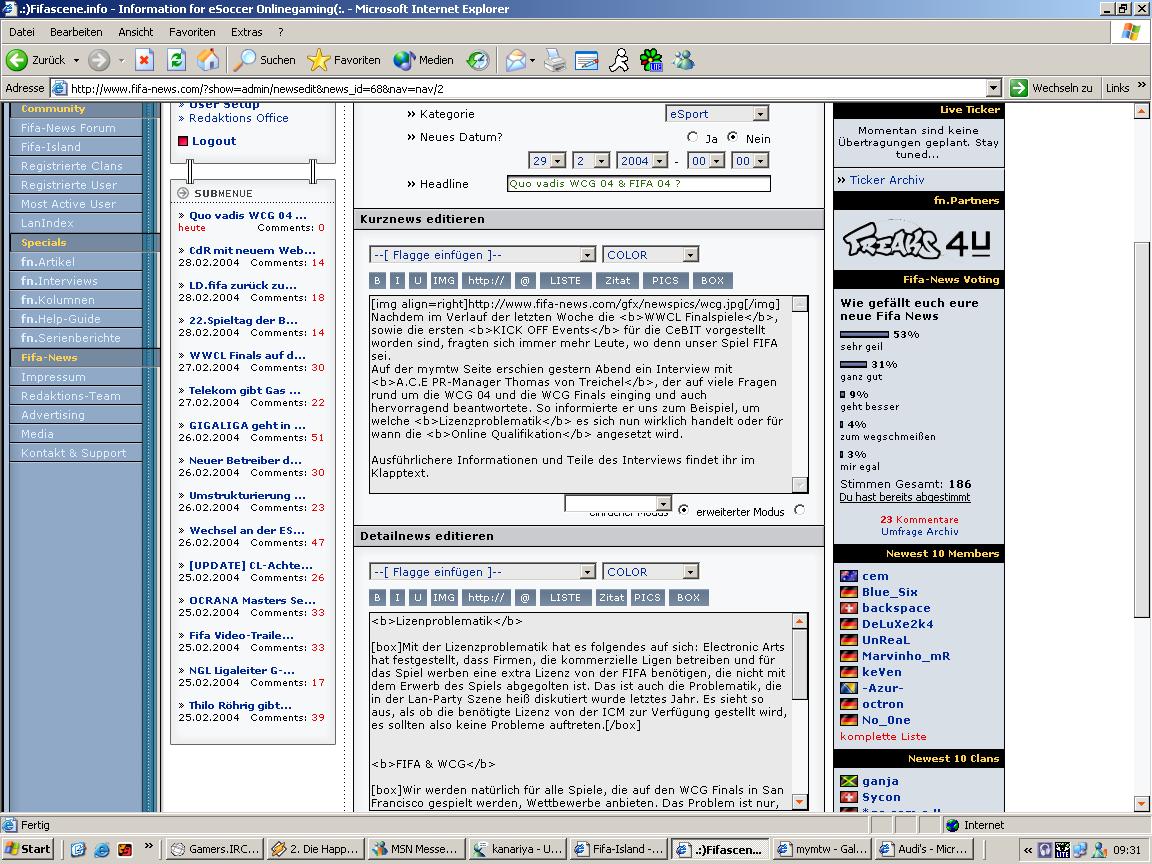Click the @ email button in Detailnews

(525, 598)
